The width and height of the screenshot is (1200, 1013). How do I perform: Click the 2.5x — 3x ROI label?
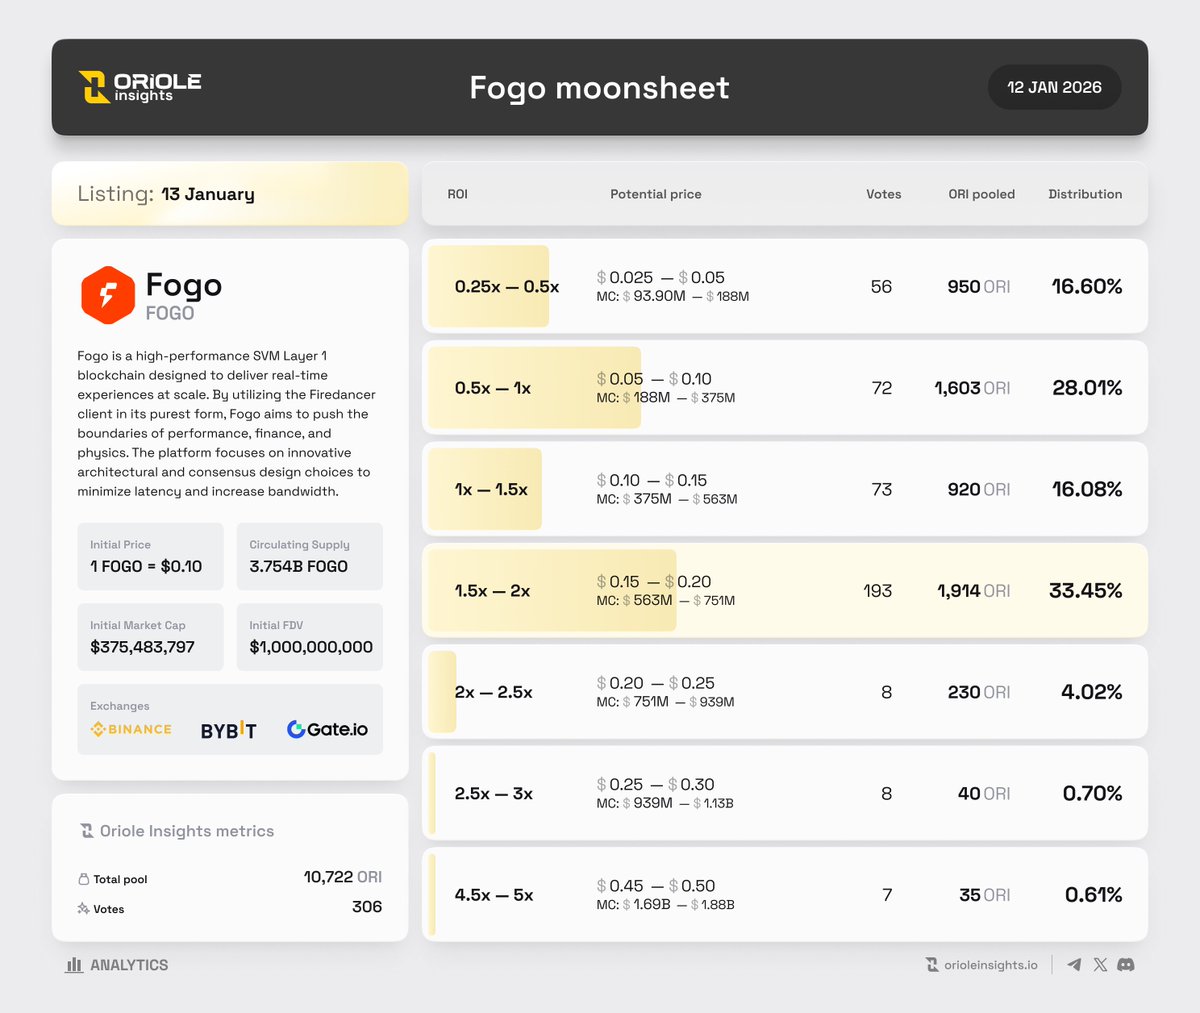494,793
